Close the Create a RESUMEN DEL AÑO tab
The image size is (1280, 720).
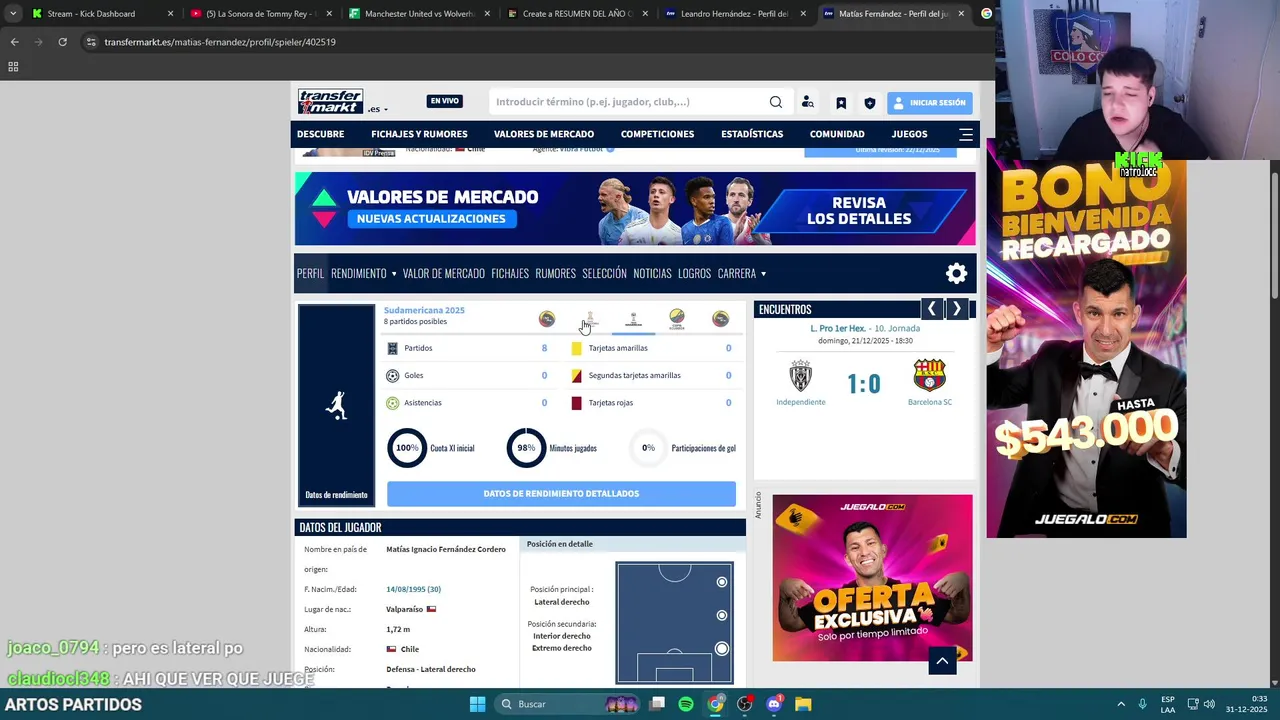(x=645, y=14)
